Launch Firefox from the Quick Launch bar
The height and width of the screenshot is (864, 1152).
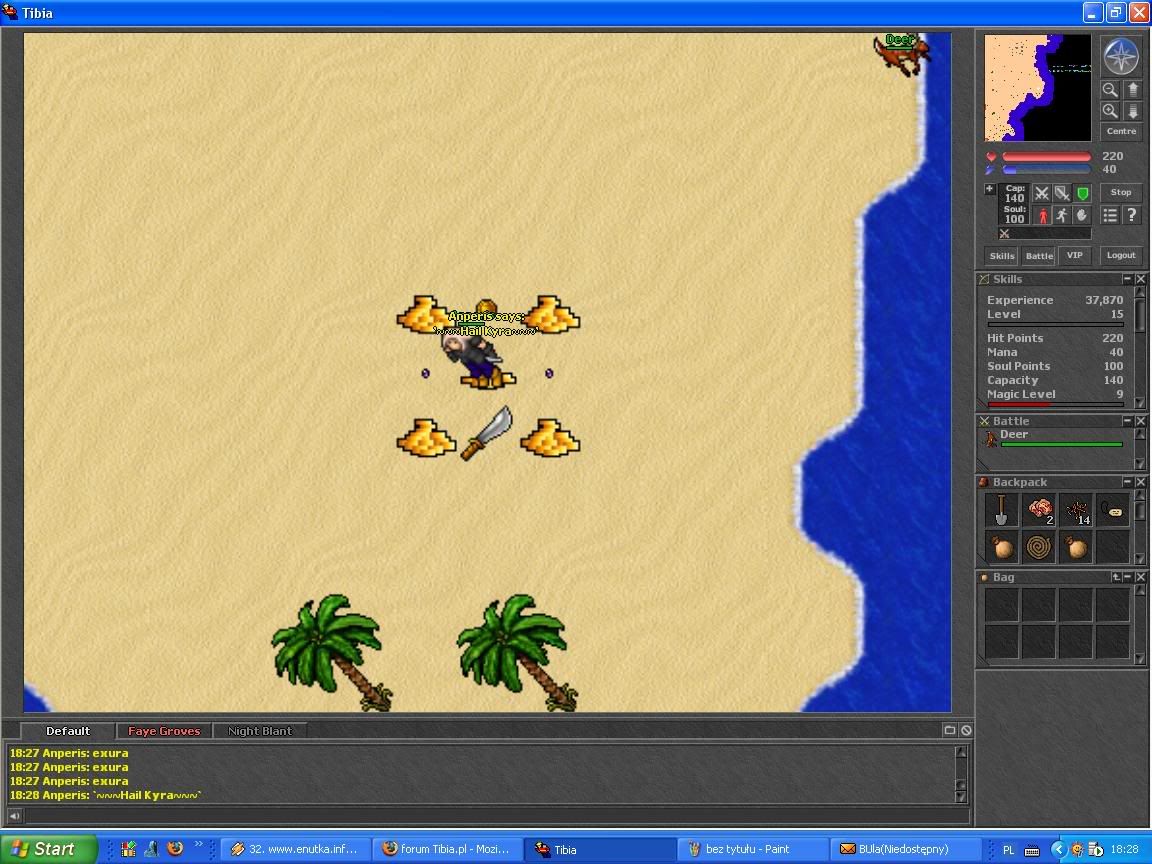pos(175,849)
